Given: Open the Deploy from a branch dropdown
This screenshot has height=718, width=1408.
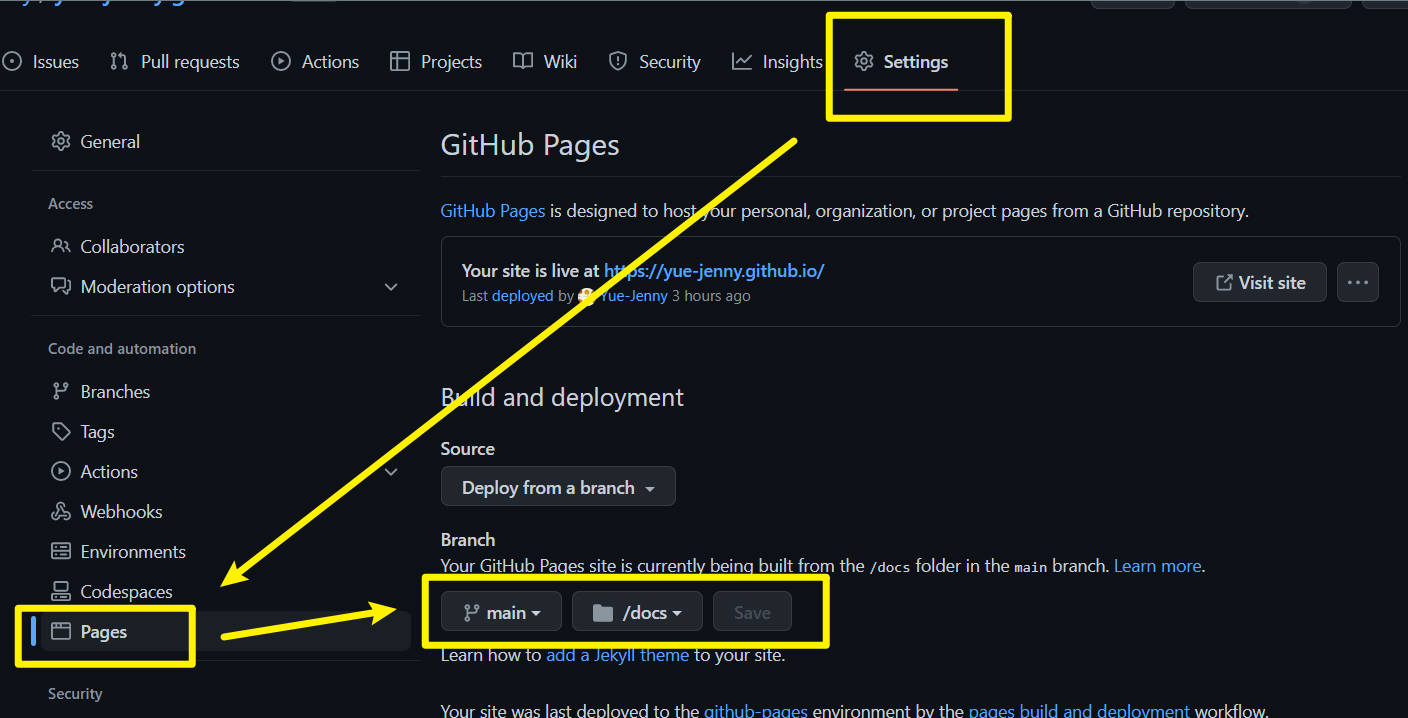Looking at the screenshot, I should coord(558,487).
